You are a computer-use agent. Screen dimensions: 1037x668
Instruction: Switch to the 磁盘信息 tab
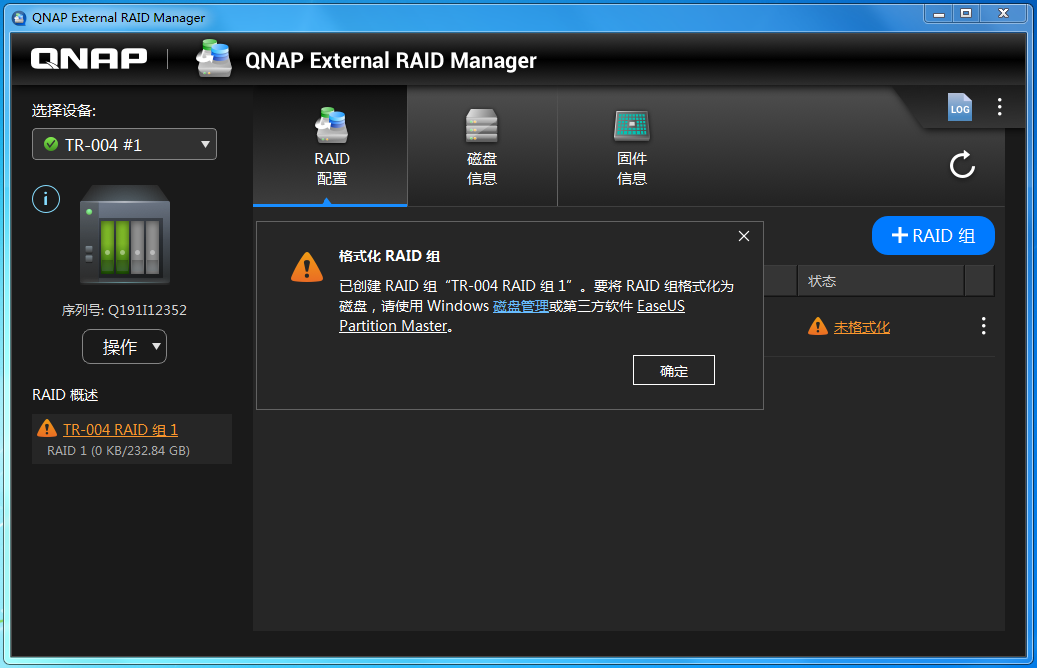[482, 146]
